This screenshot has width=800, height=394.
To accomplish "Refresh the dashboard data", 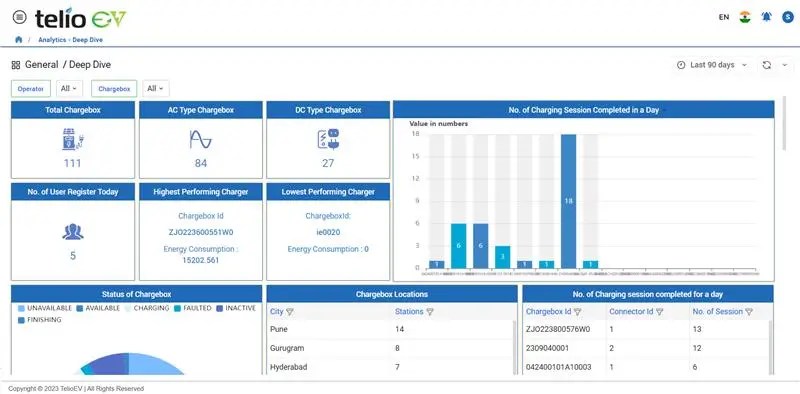I will [766, 65].
